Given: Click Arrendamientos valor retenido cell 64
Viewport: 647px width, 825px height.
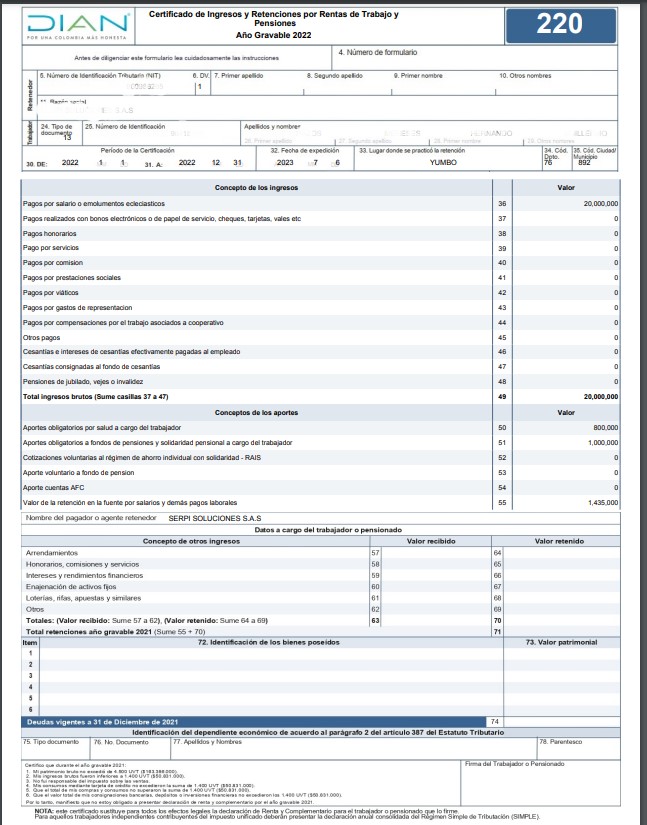Looking at the screenshot, I should point(561,553).
